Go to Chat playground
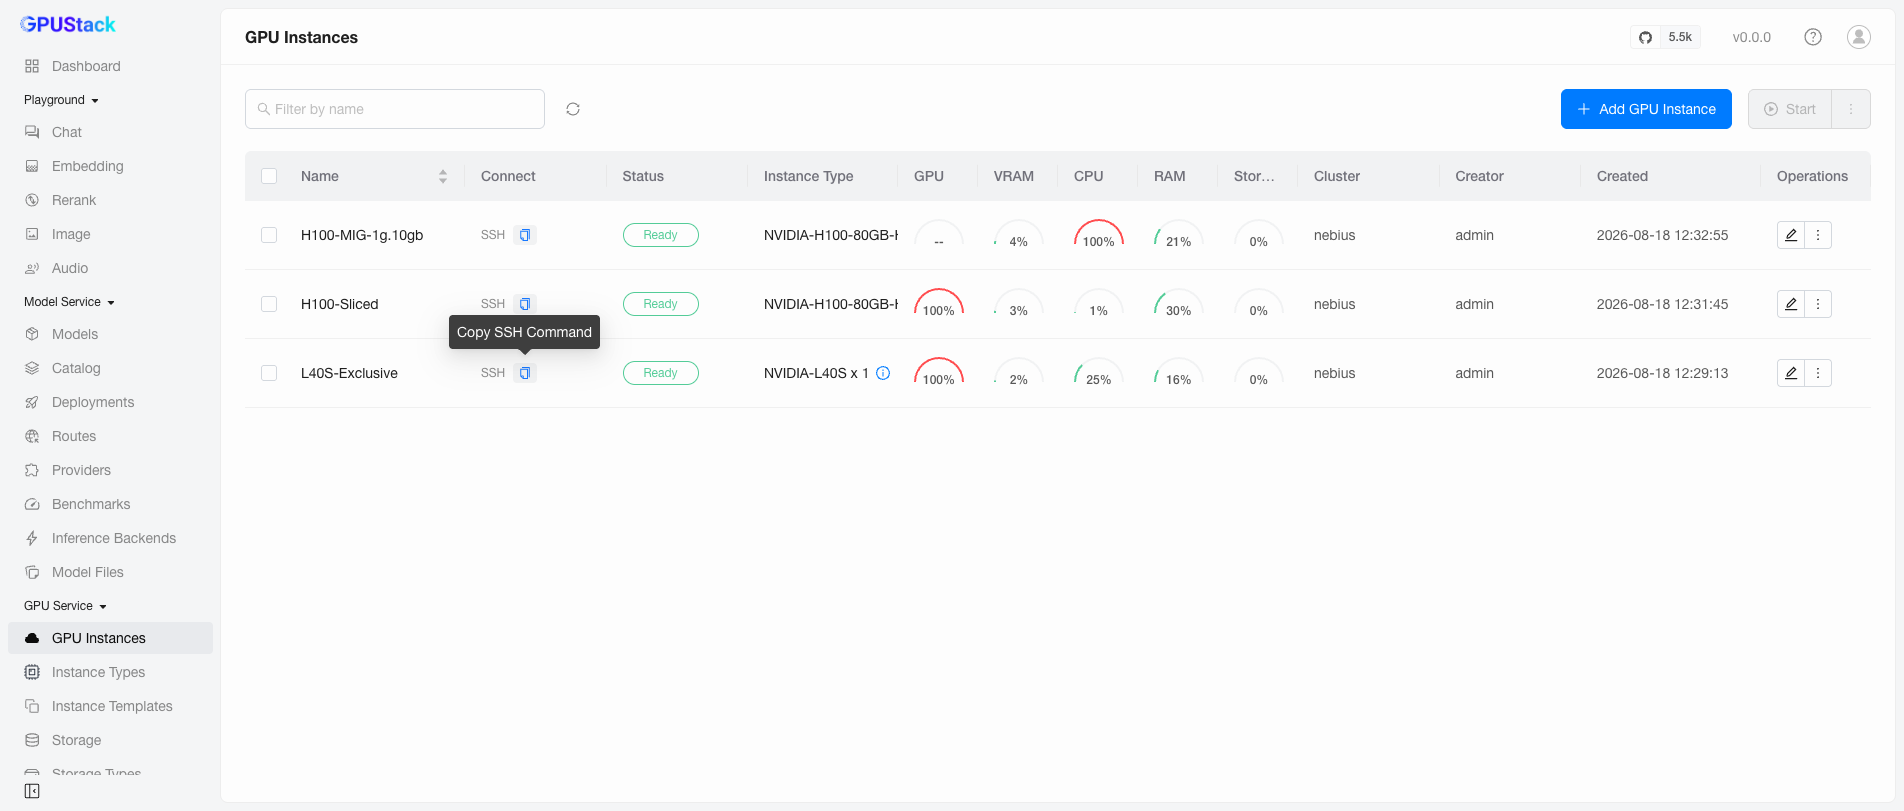Screen dimensions: 1904x811 (x=110, y=132)
